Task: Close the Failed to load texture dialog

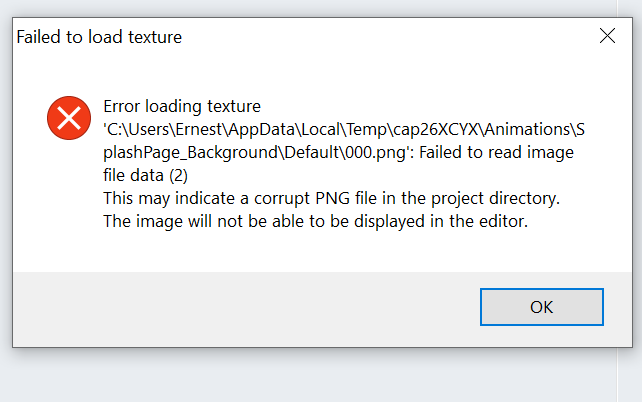Action: point(607,36)
